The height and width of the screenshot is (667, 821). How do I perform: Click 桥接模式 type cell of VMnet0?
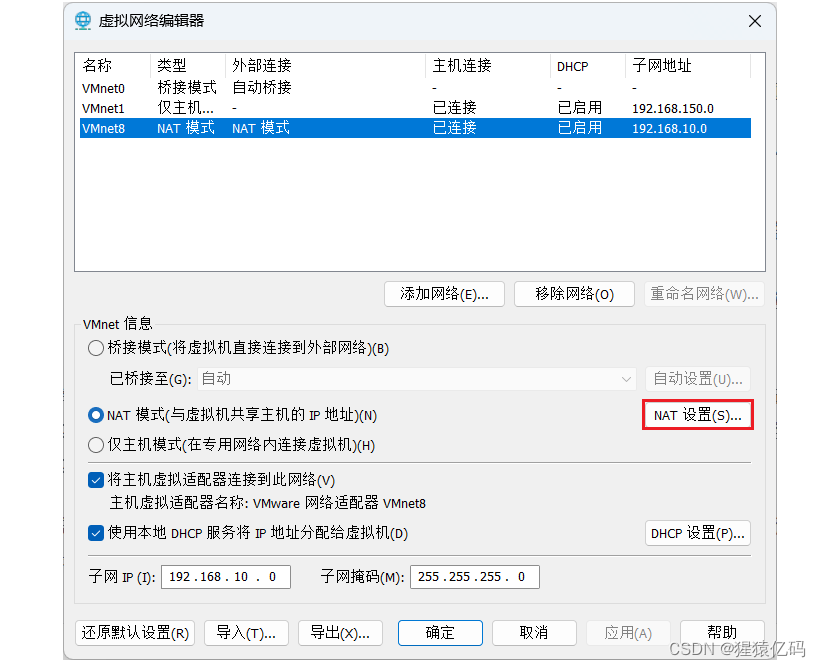[186, 87]
